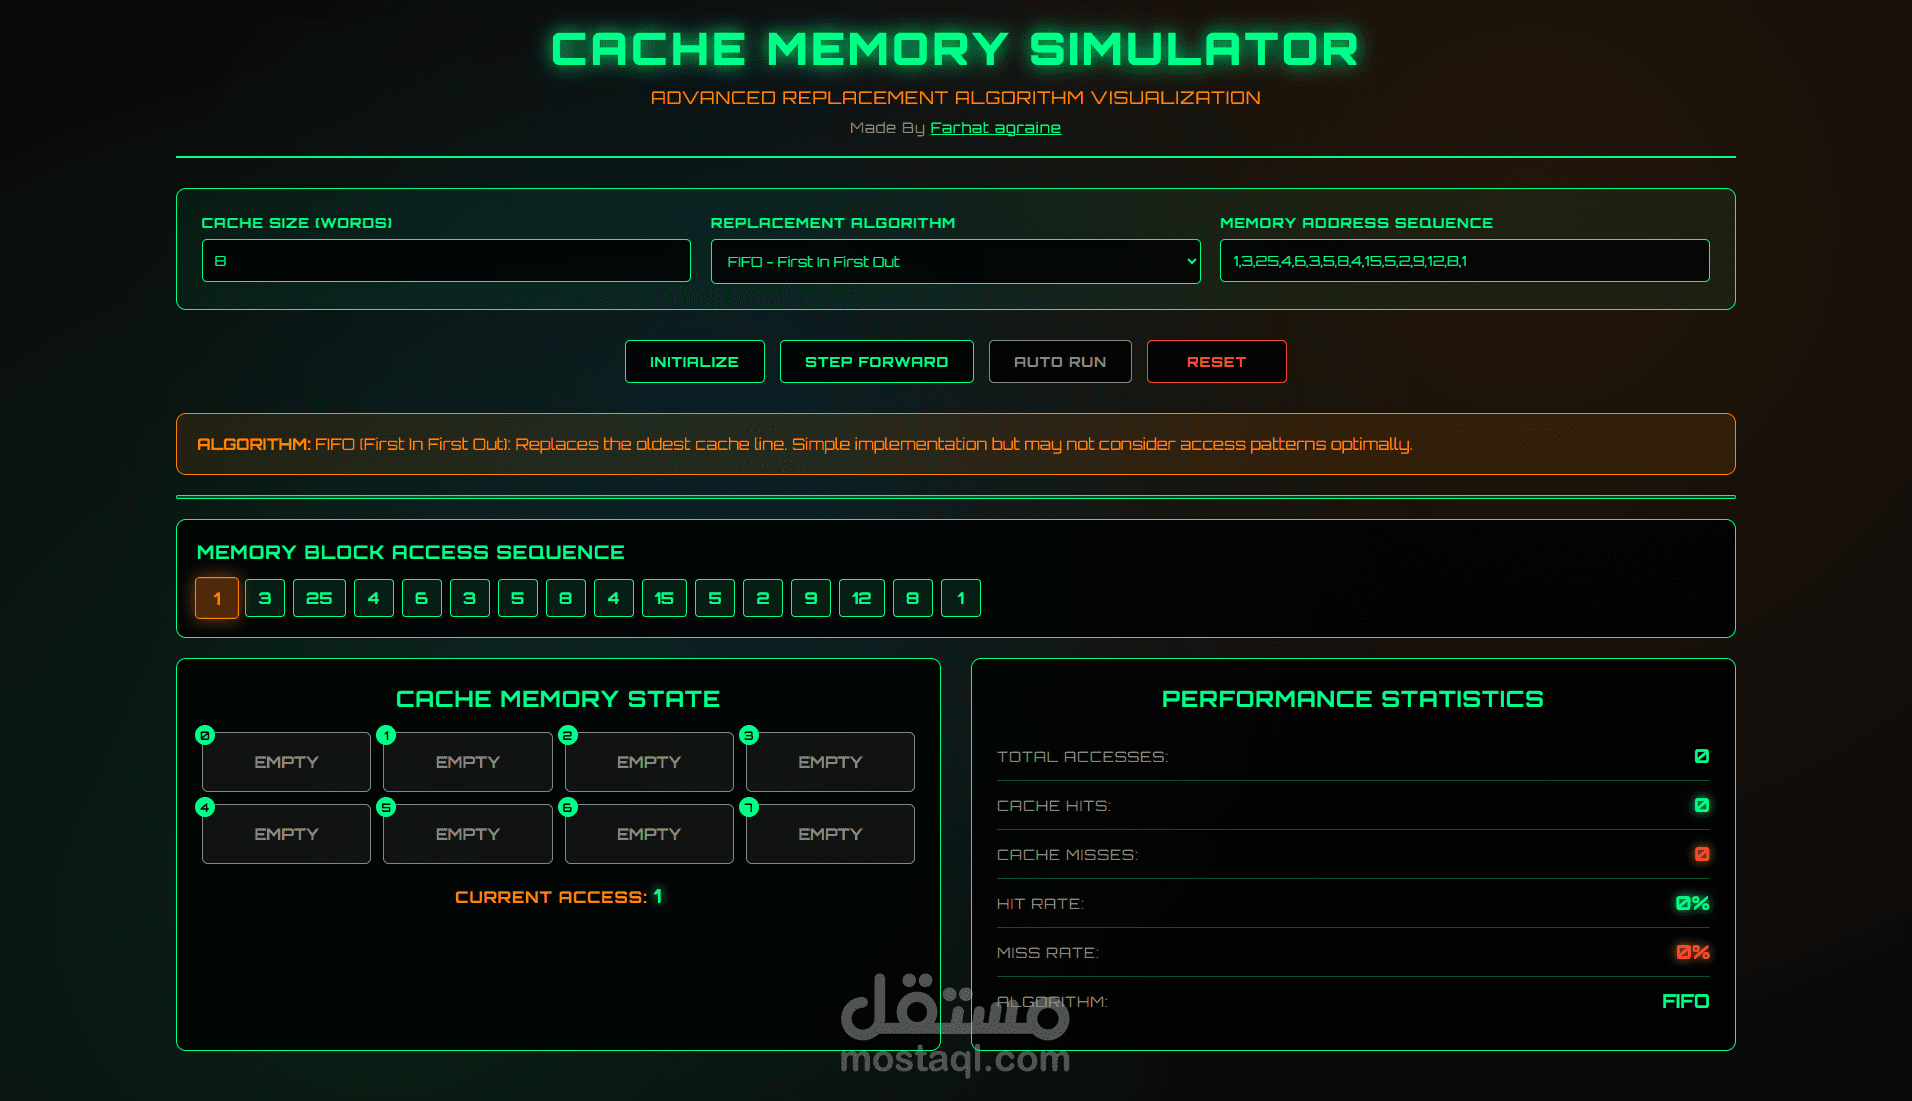Open the Replacement Algorithm dropdown
The height and width of the screenshot is (1101, 1912).
pyautogui.click(x=955, y=261)
